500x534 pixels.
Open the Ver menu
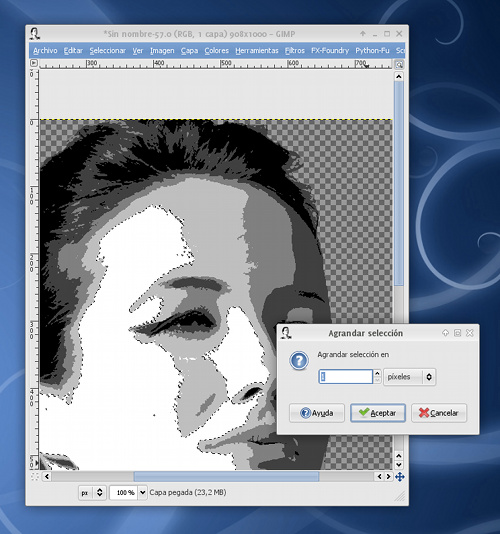pyautogui.click(x=138, y=51)
